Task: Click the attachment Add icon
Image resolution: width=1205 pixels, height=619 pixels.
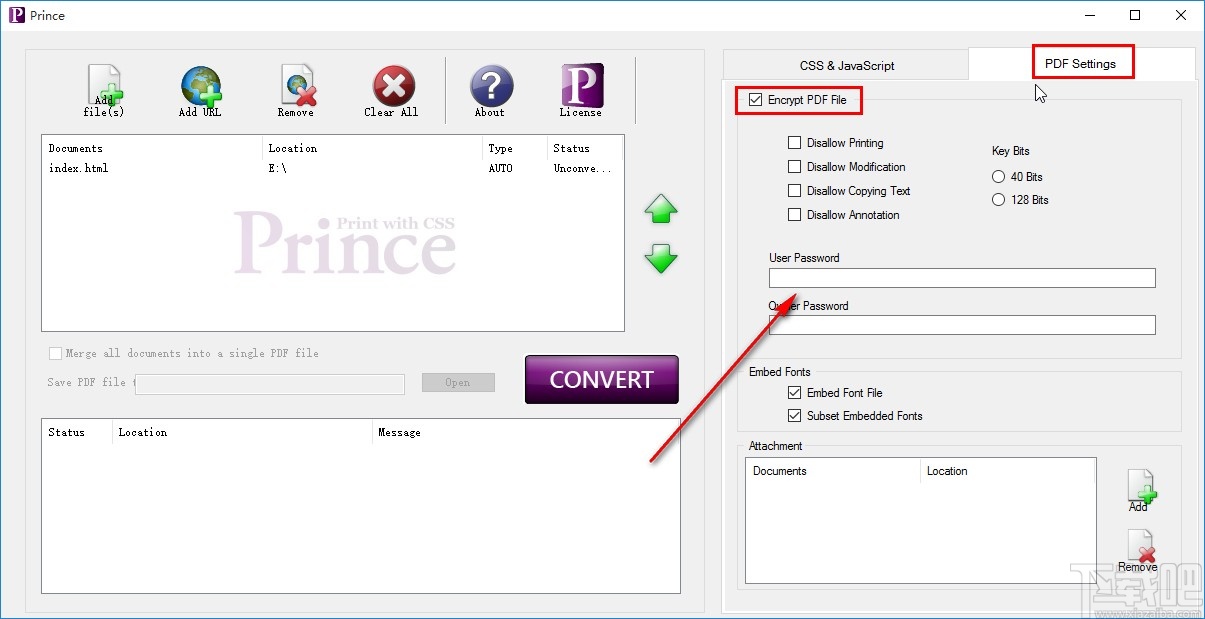Action: [x=1139, y=490]
